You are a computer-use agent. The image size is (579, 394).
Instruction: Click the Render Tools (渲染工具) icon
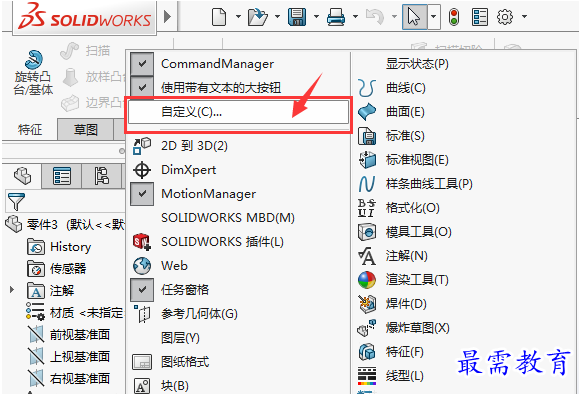[367, 280]
